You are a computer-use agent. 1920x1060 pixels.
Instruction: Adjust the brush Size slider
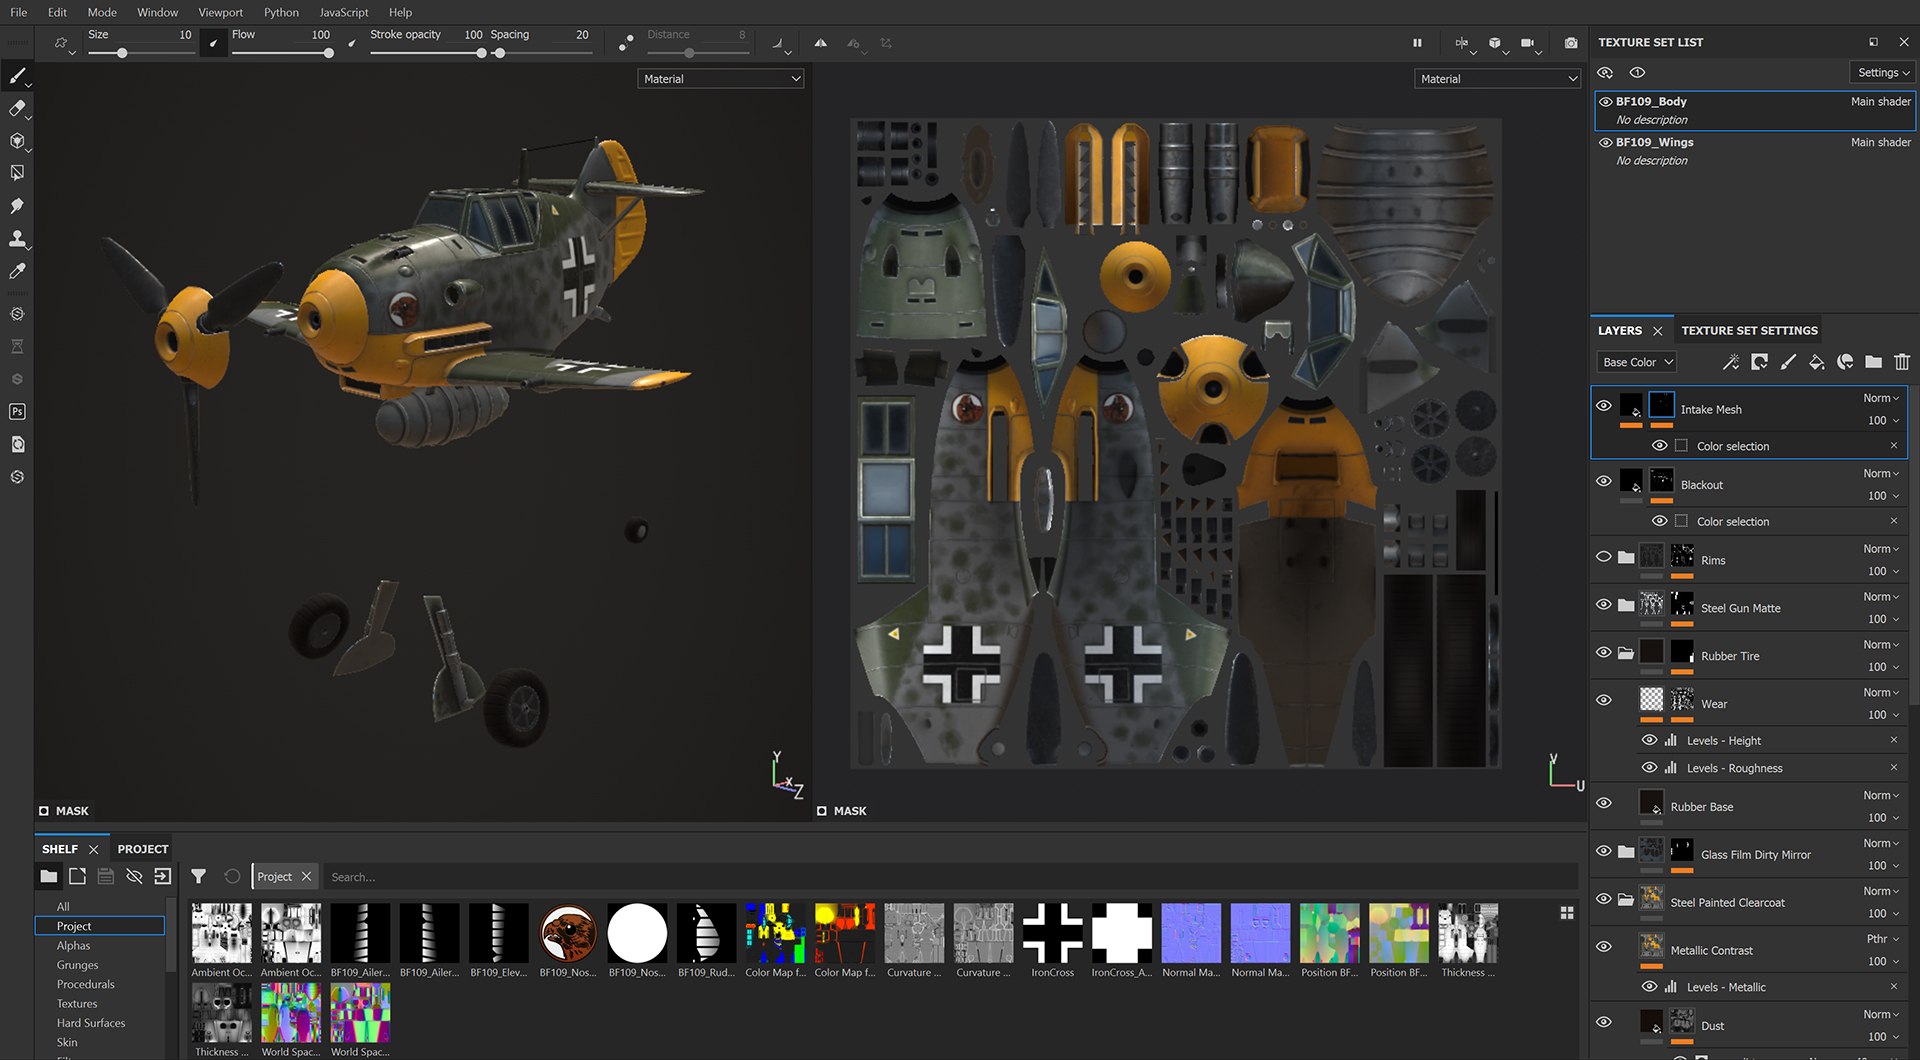point(140,53)
